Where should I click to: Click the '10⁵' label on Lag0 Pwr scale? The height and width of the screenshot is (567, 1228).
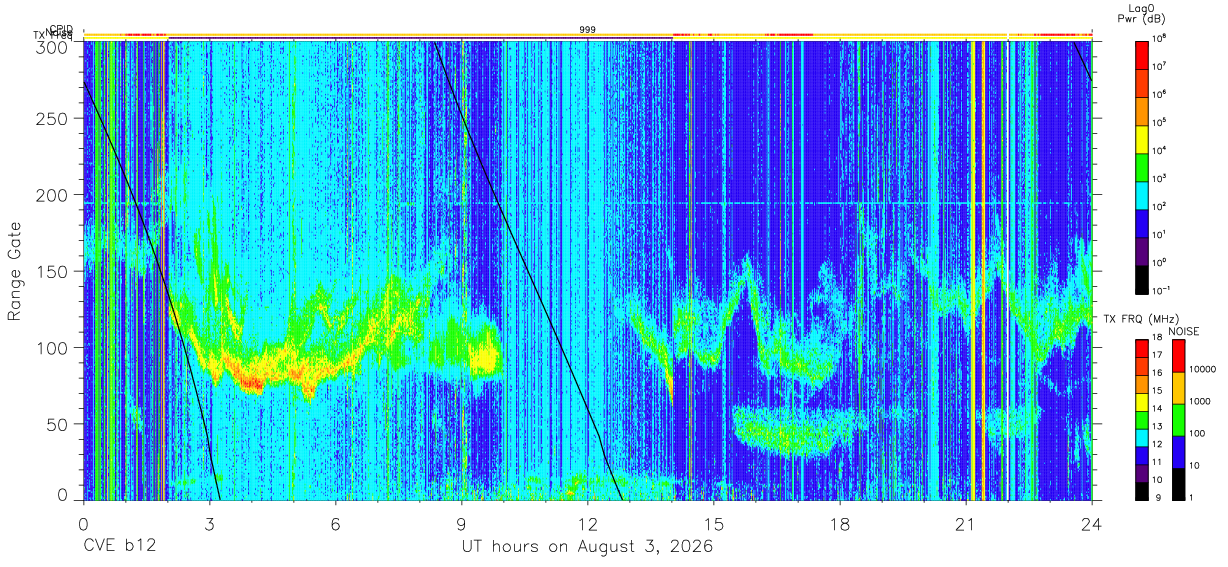[1160, 121]
